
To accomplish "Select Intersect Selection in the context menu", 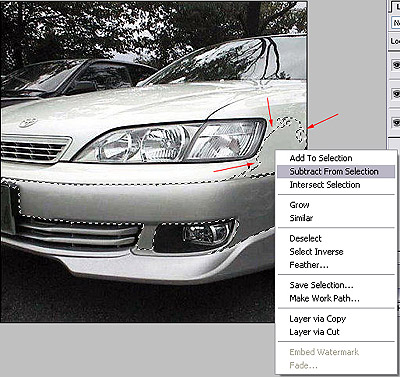I will [x=336, y=185].
